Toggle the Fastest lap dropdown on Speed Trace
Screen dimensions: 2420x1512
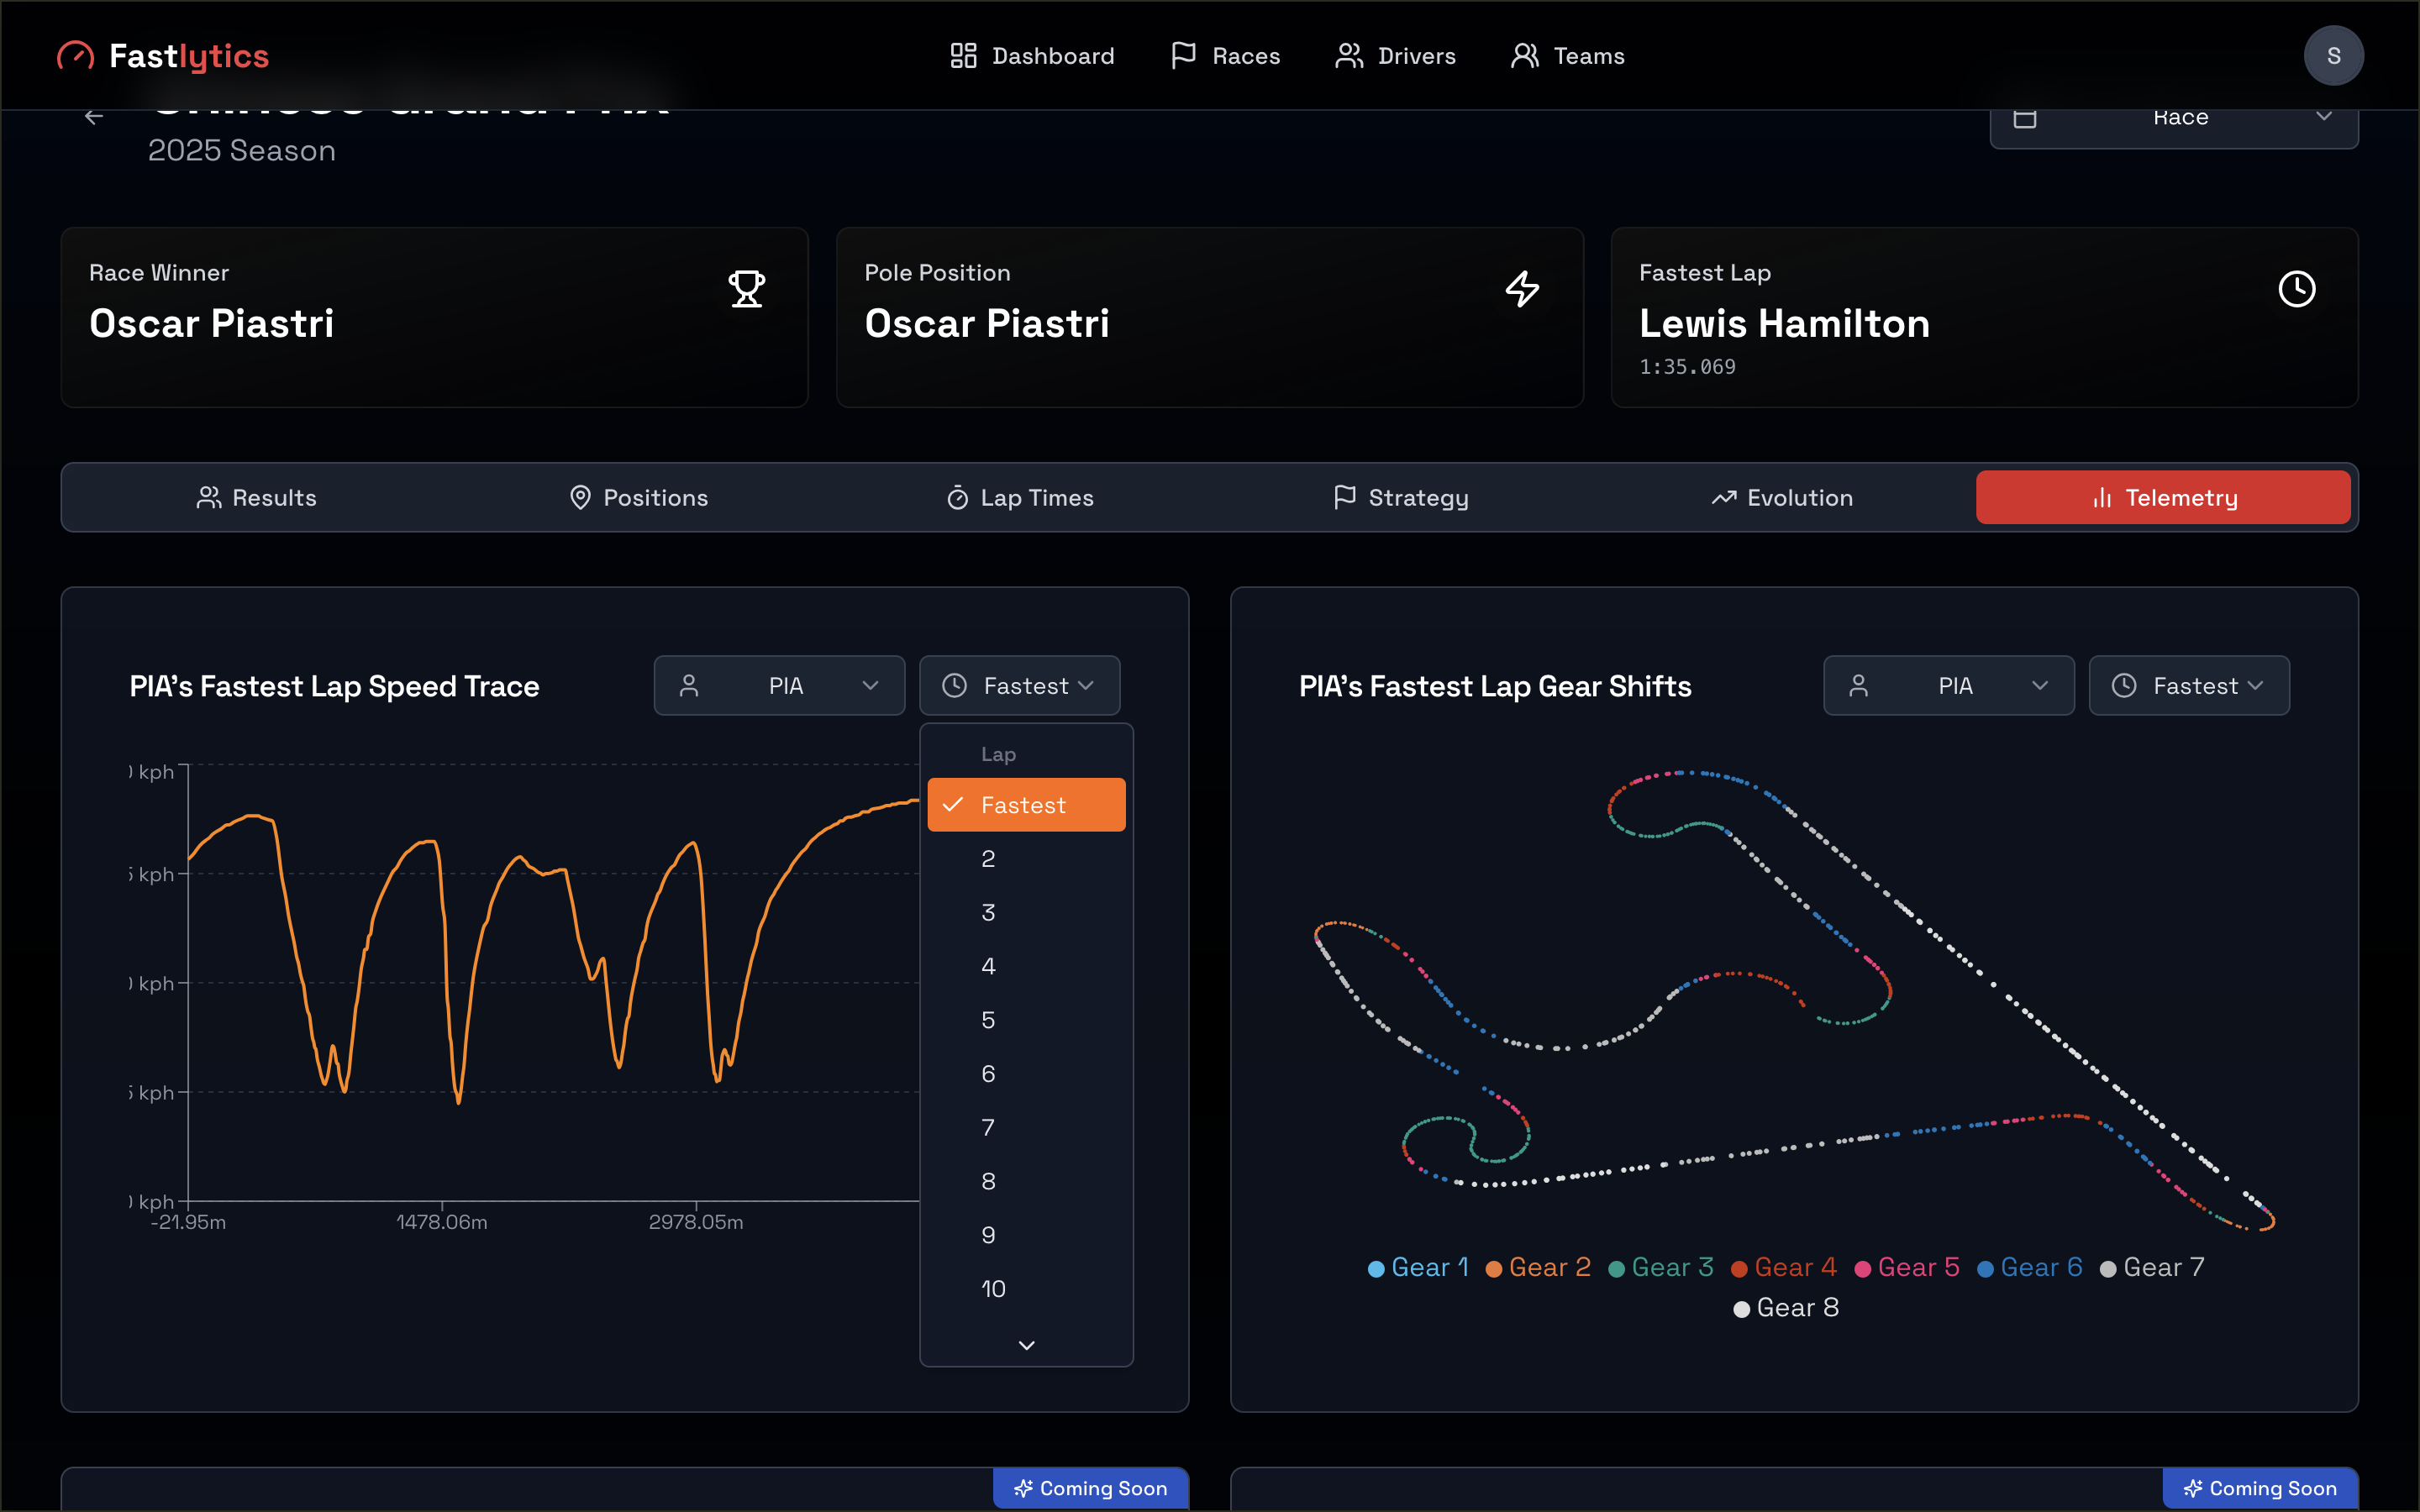(x=1019, y=685)
